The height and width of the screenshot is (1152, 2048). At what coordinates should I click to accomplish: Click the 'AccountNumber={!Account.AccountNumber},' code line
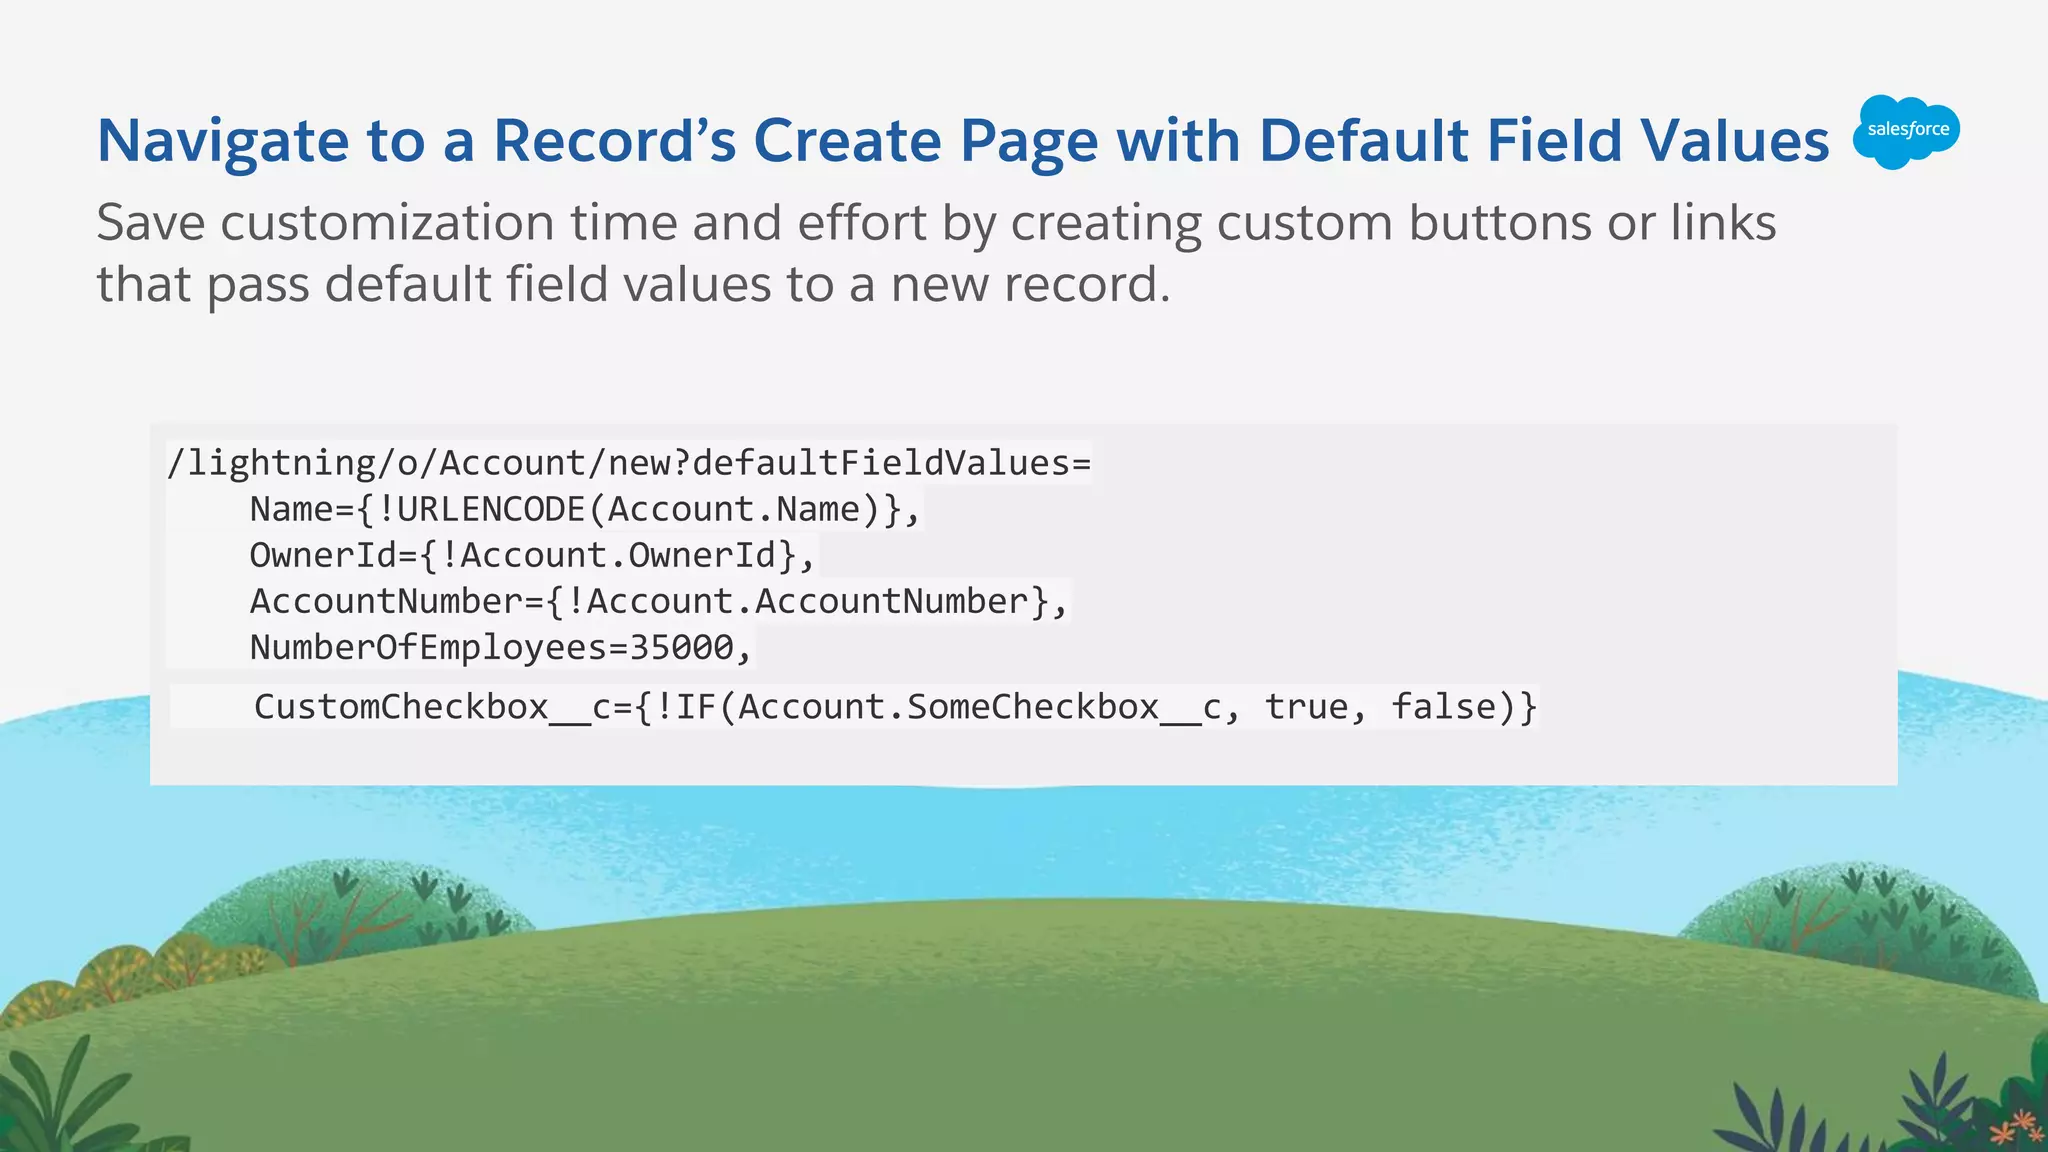point(659,601)
